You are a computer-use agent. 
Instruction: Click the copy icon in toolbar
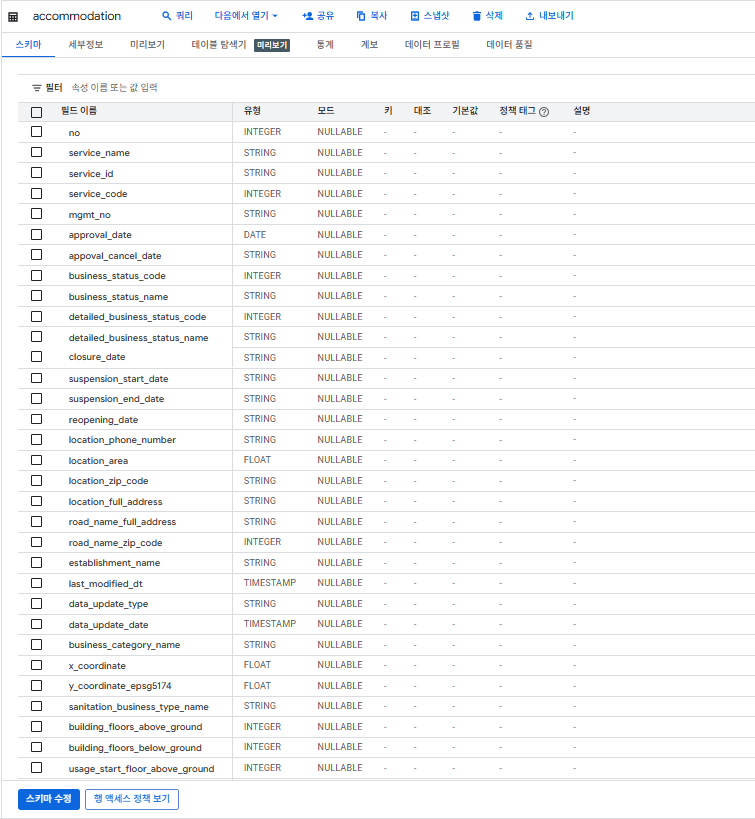(x=361, y=16)
